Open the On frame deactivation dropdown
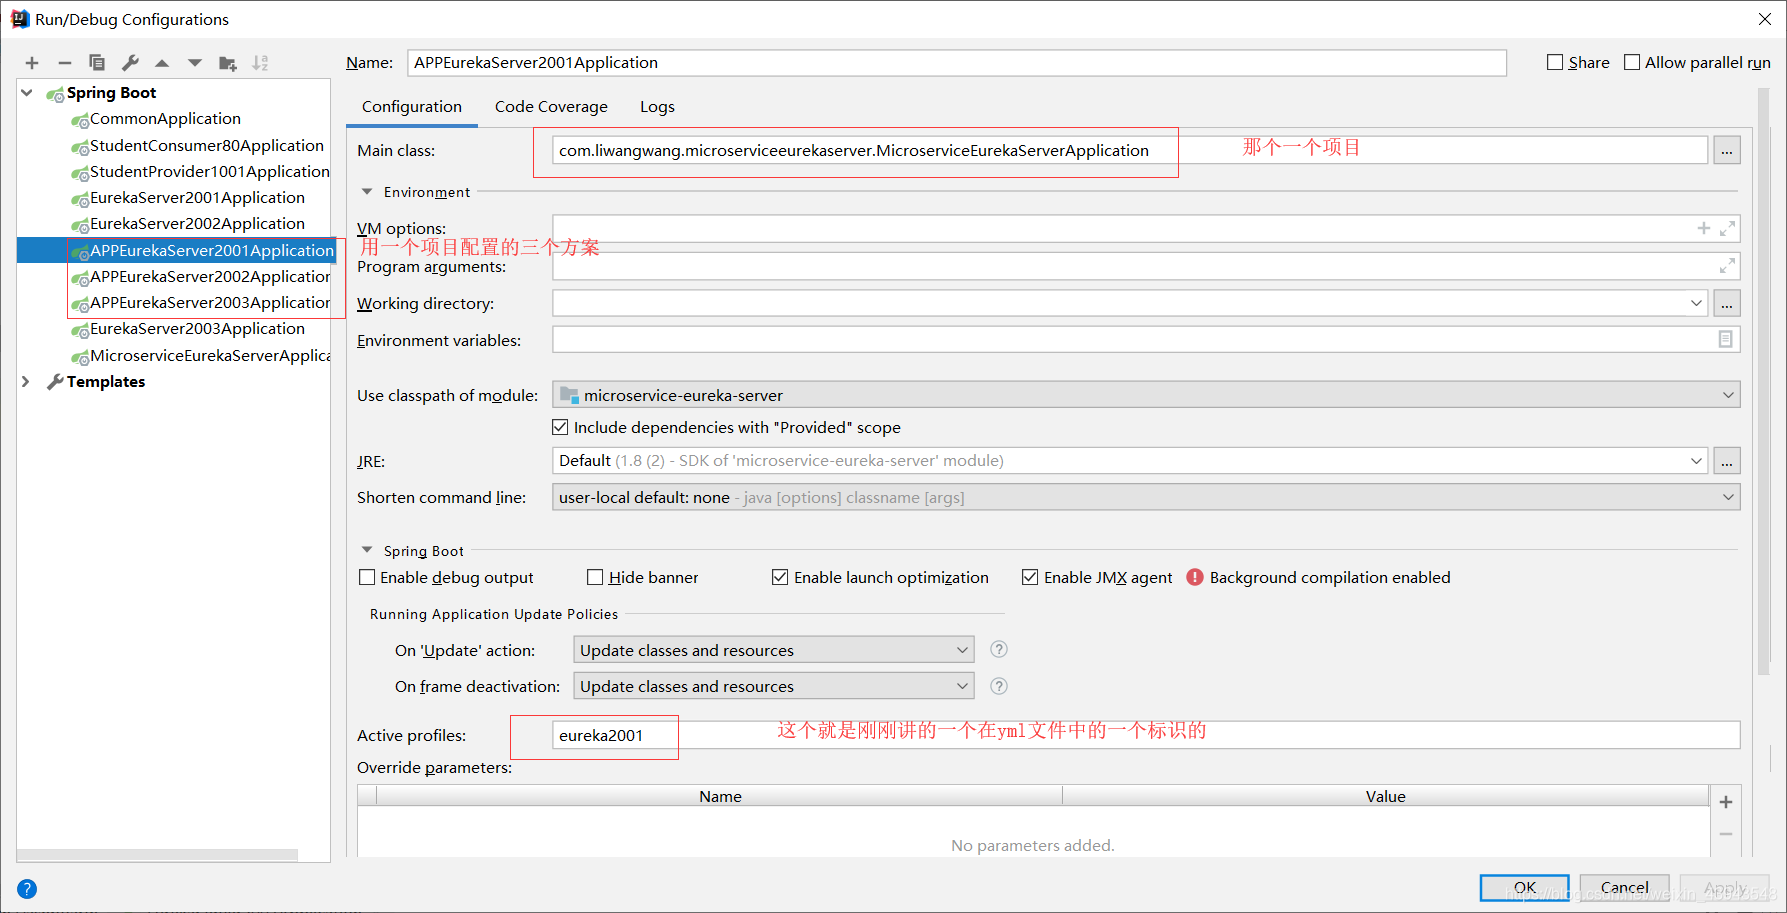This screenshot has height=913, width=1787. click(962, 686)
